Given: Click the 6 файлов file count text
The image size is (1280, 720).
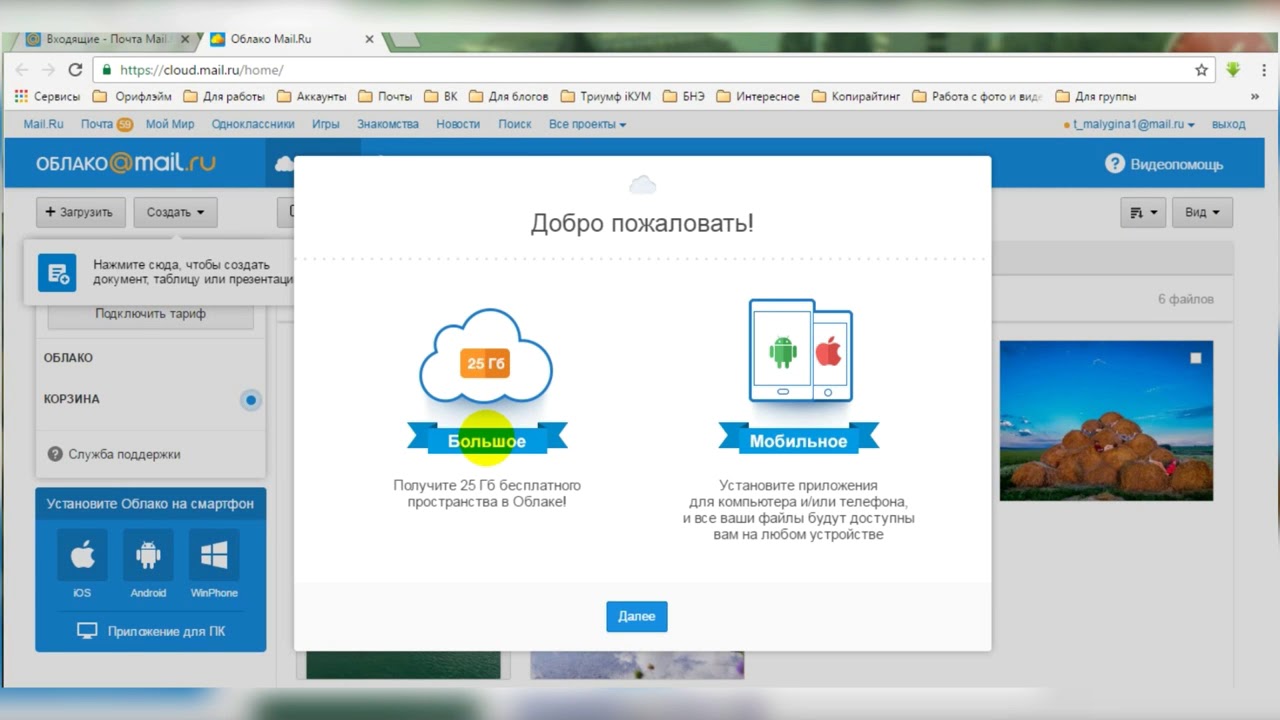Looking at the screenshot, I should [x=1186, y=299].
